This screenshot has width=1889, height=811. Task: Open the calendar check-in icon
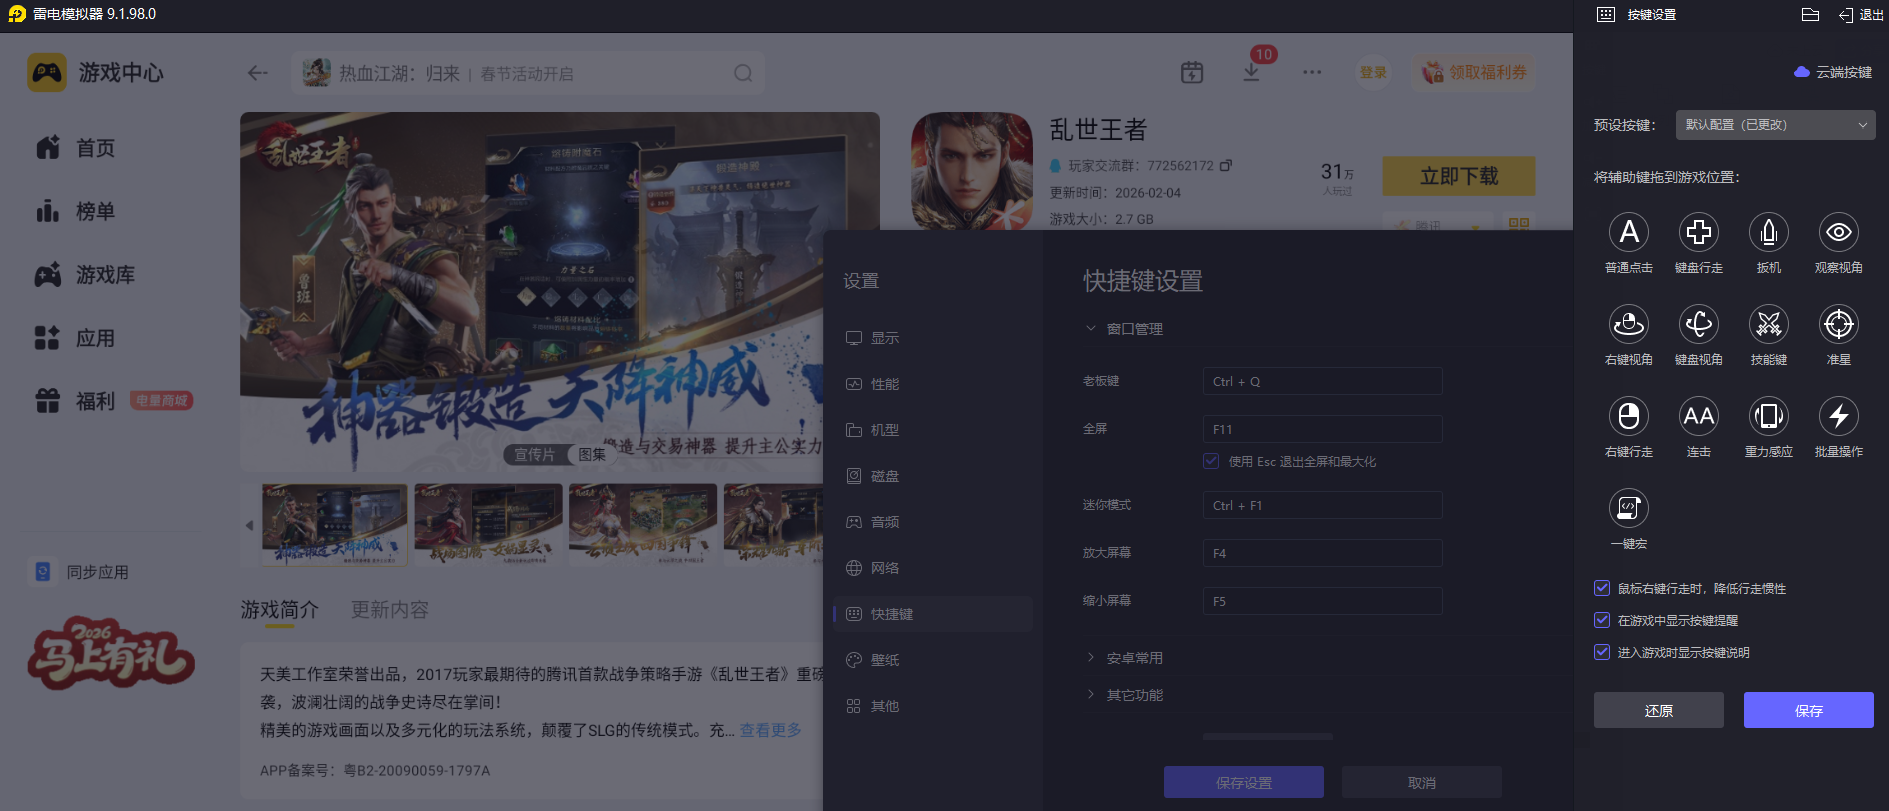pyautogui.click(x=1192, y=72)
